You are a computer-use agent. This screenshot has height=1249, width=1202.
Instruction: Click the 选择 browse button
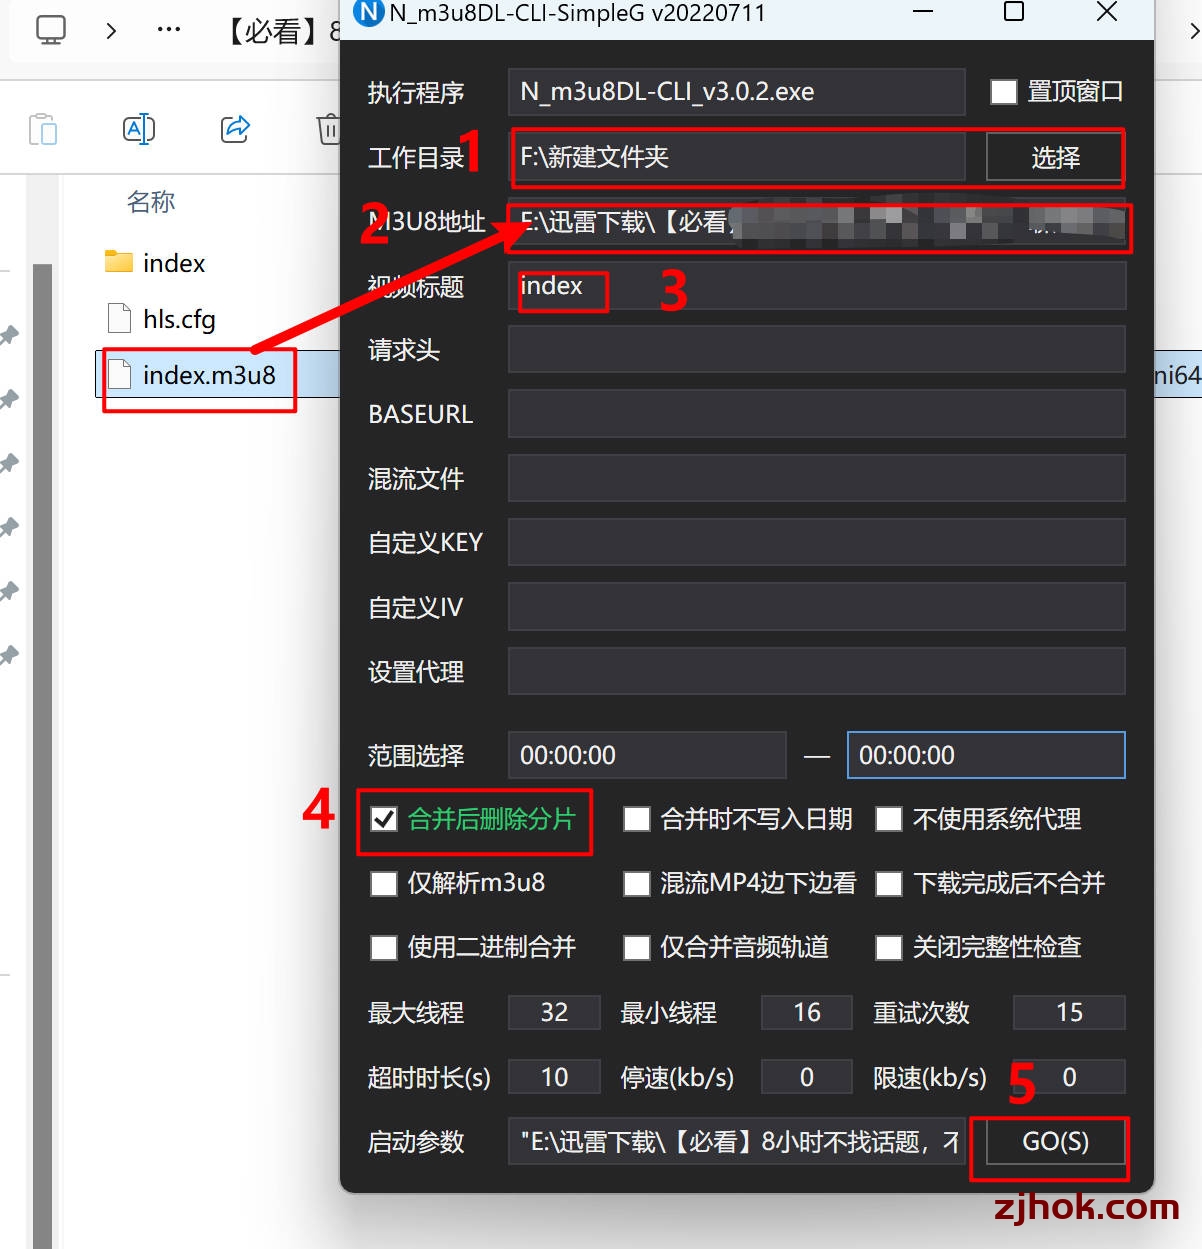coord(1055,157)
